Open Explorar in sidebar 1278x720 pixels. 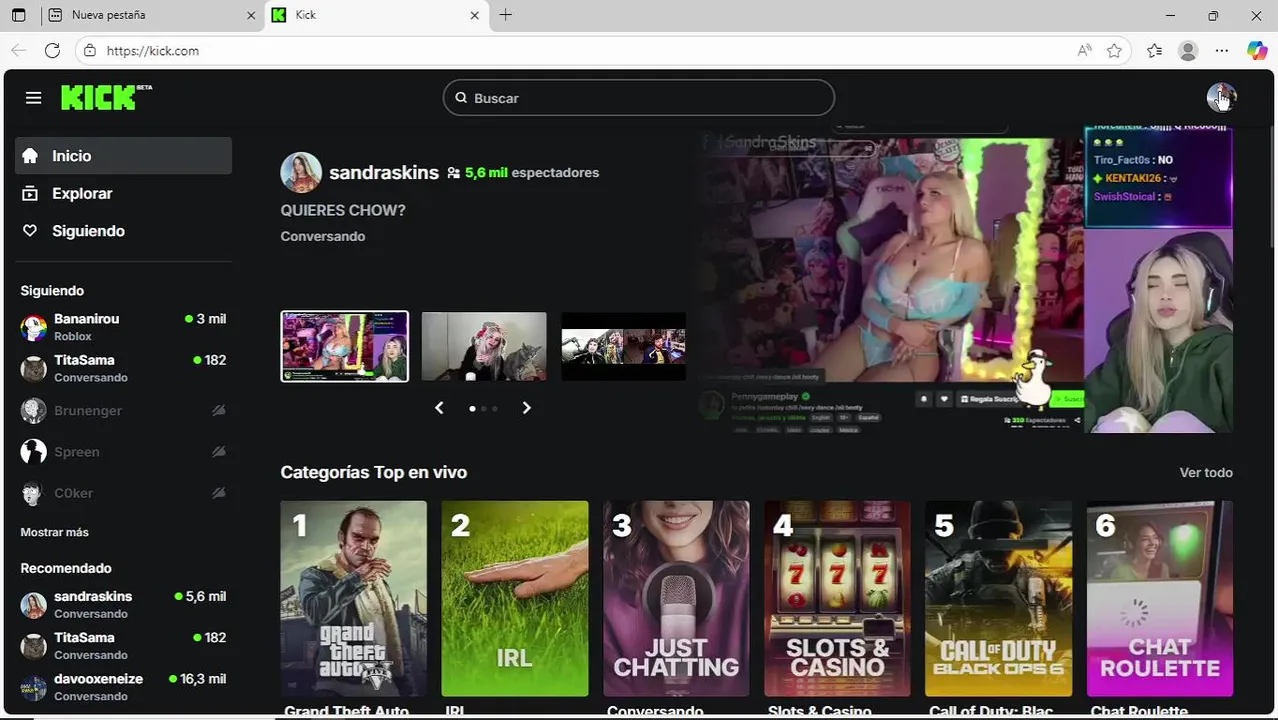pyautogui.click(x=123, y=193)
